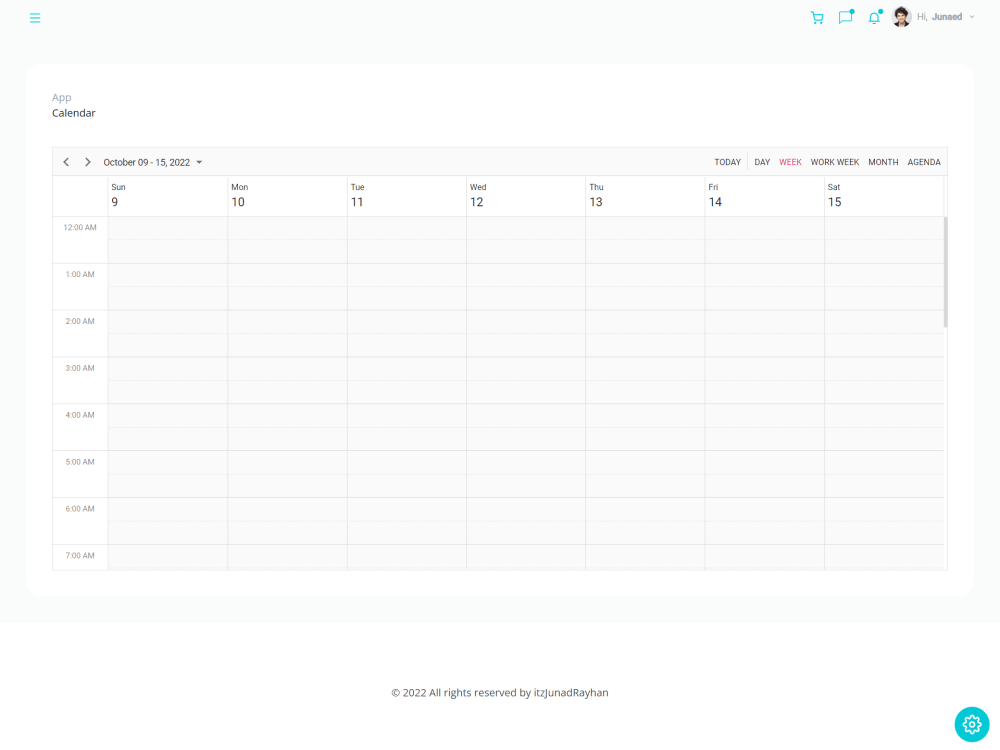This screenshot has width=1000, height=750.
Task: Open the AGENDA view dropdown option
Action: pyautogui.click(x=924, y=161)
